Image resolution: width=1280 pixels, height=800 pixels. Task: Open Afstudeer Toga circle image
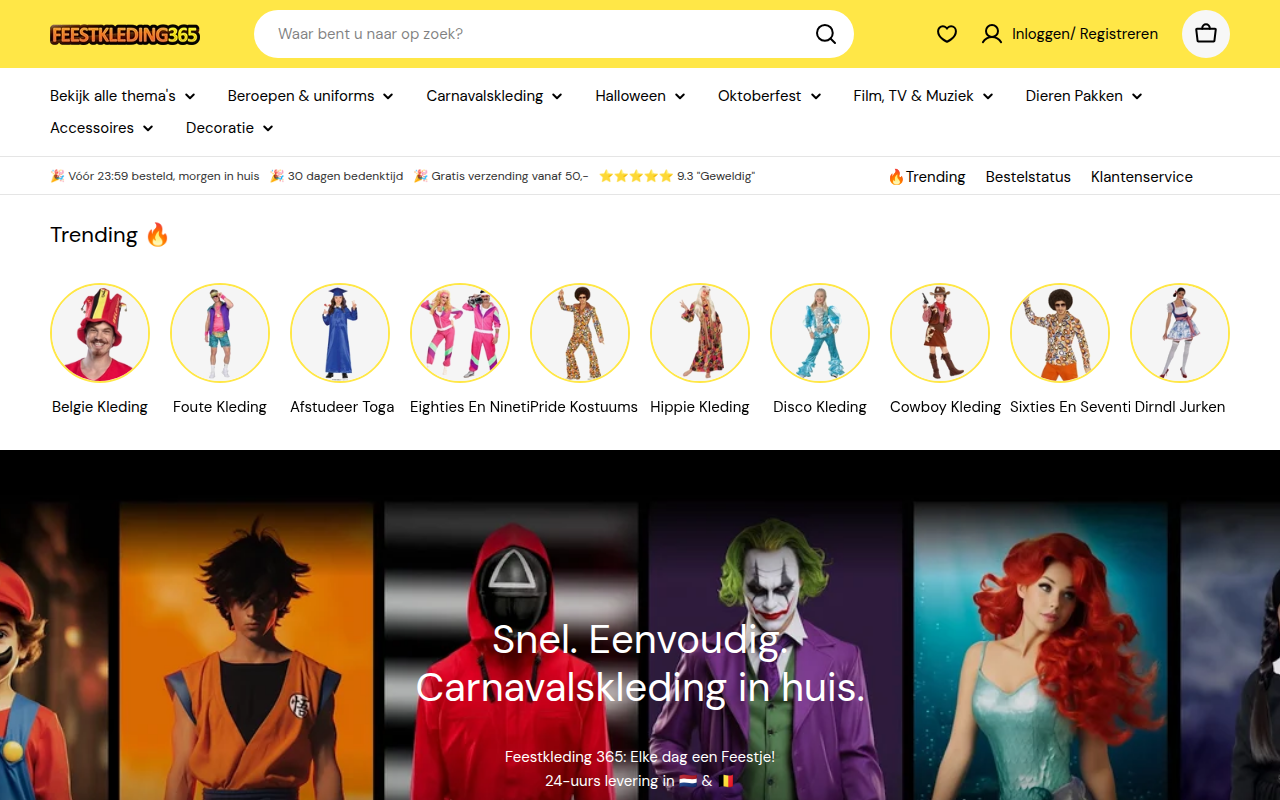340,333
